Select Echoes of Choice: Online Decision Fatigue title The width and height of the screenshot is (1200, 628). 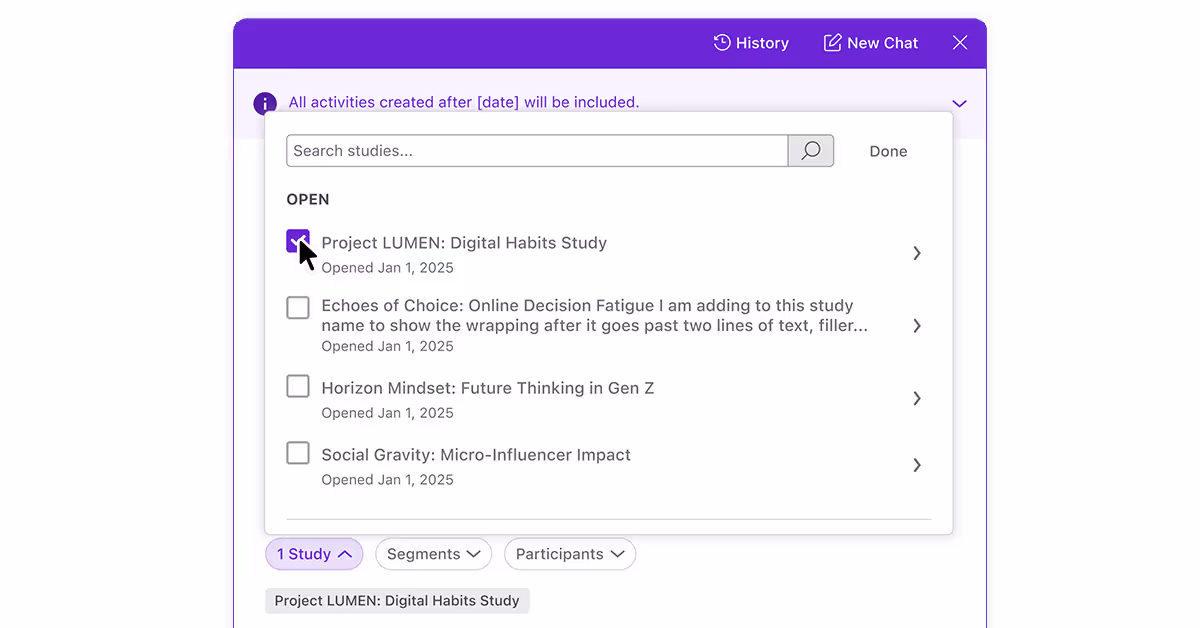tap(594, 316)
